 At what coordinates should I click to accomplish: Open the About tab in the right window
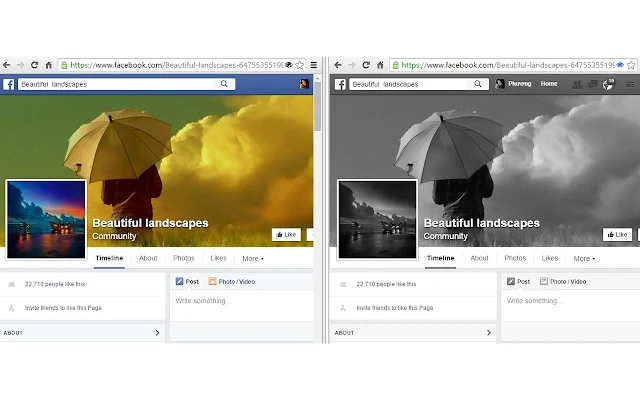point(479,258)
